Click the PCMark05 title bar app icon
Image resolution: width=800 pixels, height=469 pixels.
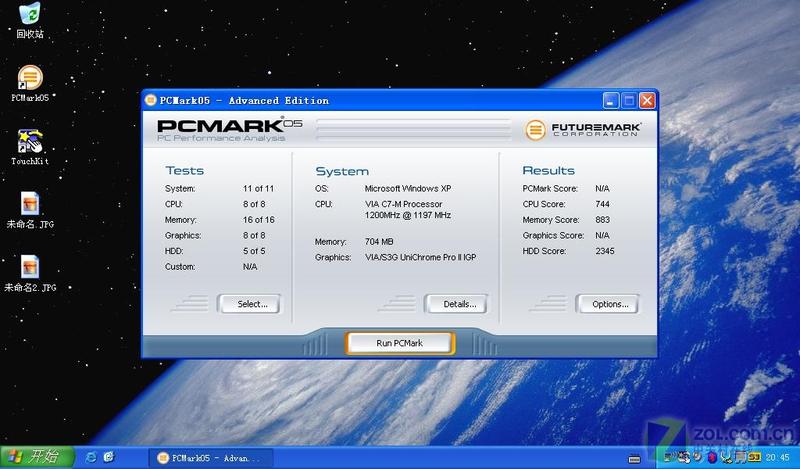151,100
